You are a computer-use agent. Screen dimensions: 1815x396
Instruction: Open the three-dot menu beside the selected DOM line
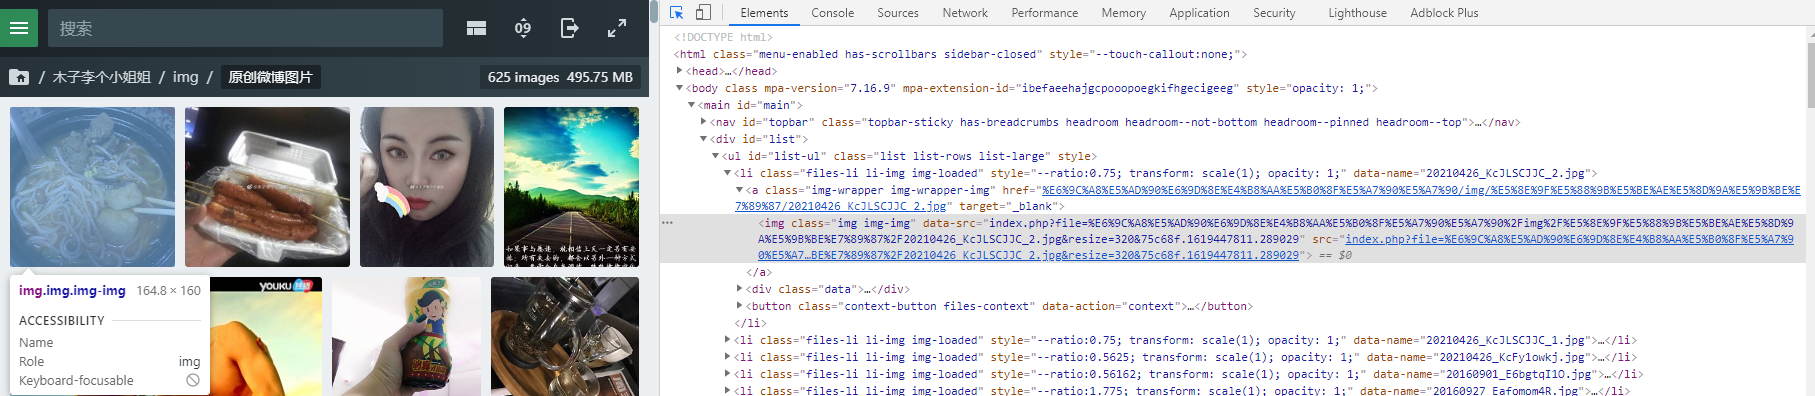[667, 223]
